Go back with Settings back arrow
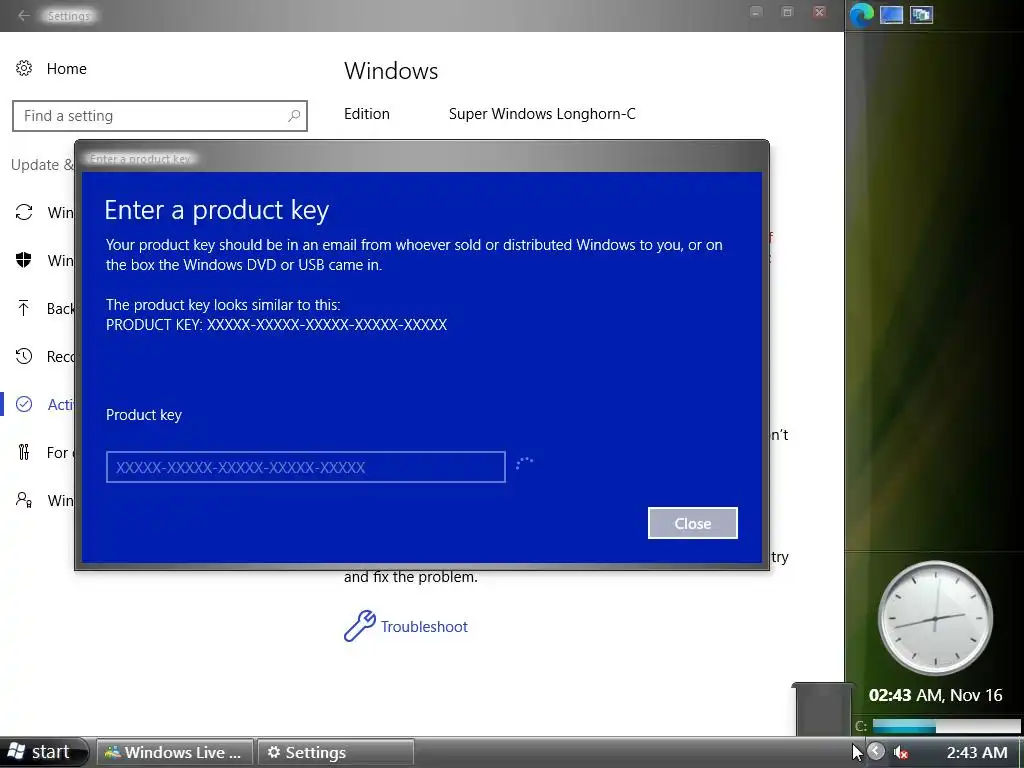 24,15
